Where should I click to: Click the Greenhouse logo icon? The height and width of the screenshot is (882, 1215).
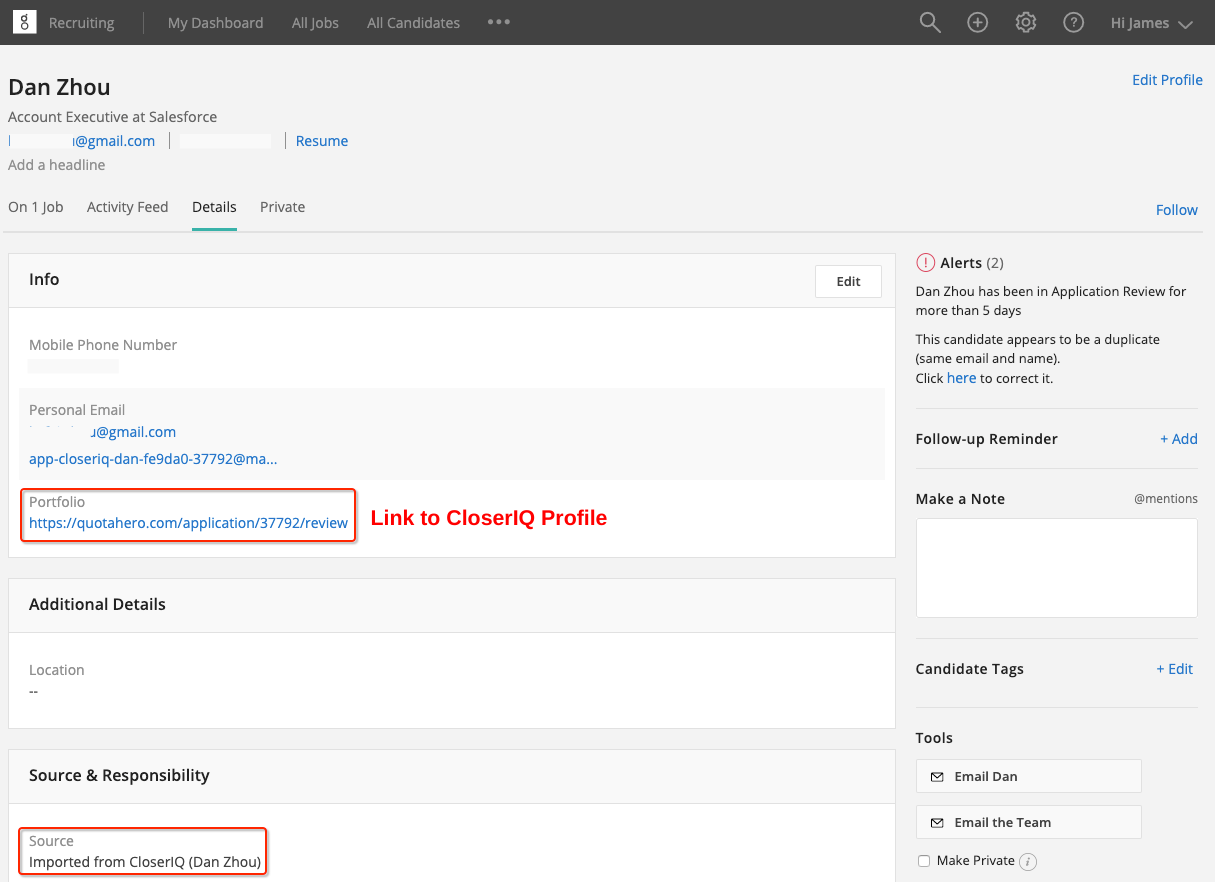tap(24, 22)
